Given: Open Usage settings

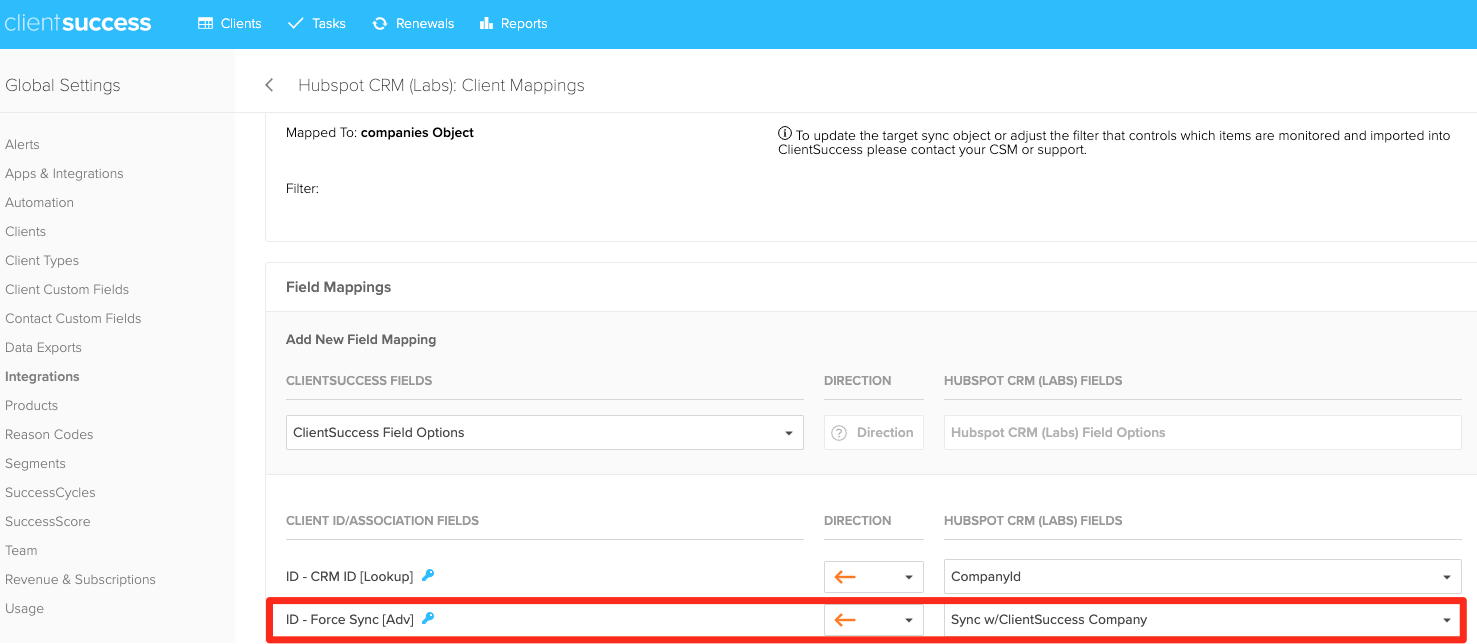Looking at the screenshot, I should point(24,608).
